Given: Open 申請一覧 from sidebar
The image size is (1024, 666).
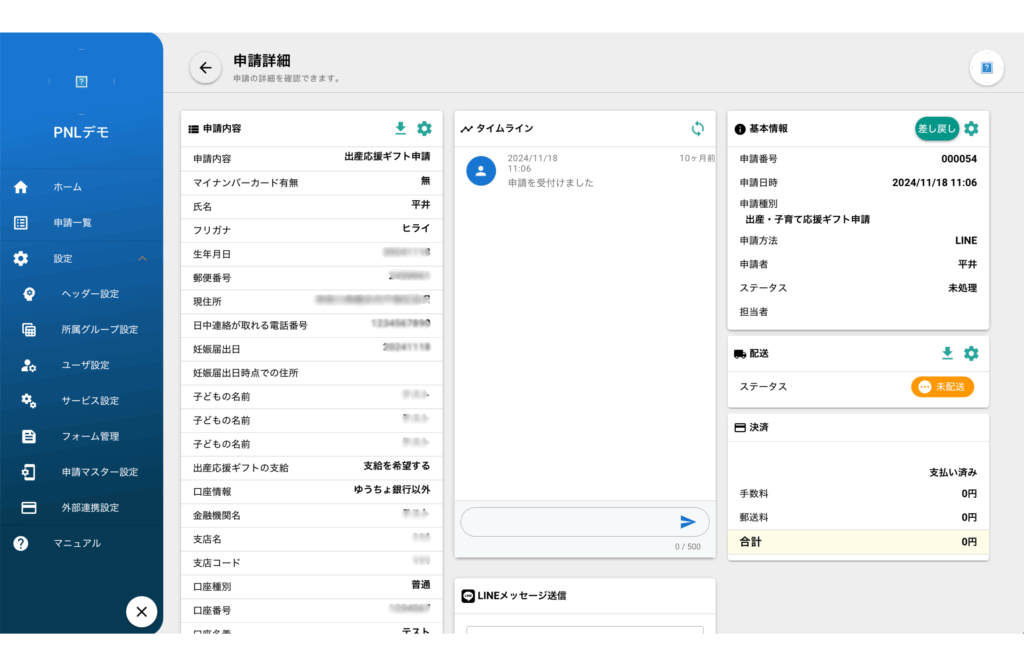Looking at the screenshot, I should pos(72,223).
